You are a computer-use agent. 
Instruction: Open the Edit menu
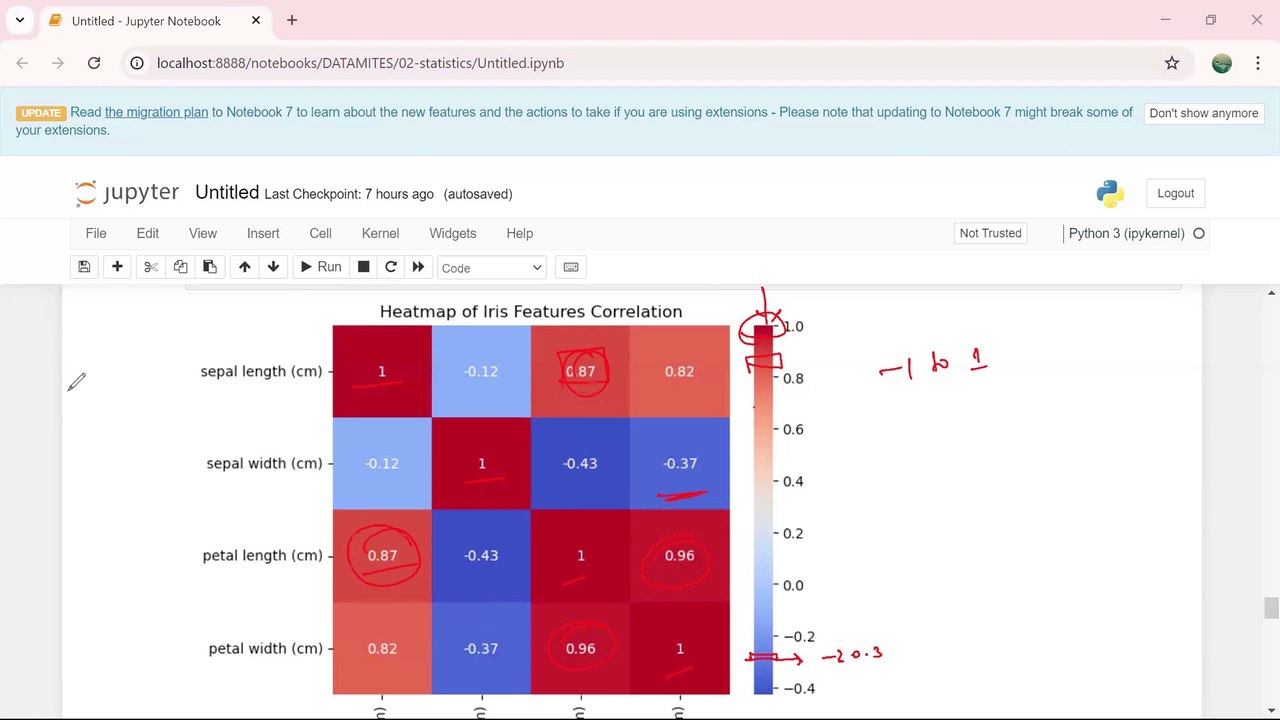(148, 233)
